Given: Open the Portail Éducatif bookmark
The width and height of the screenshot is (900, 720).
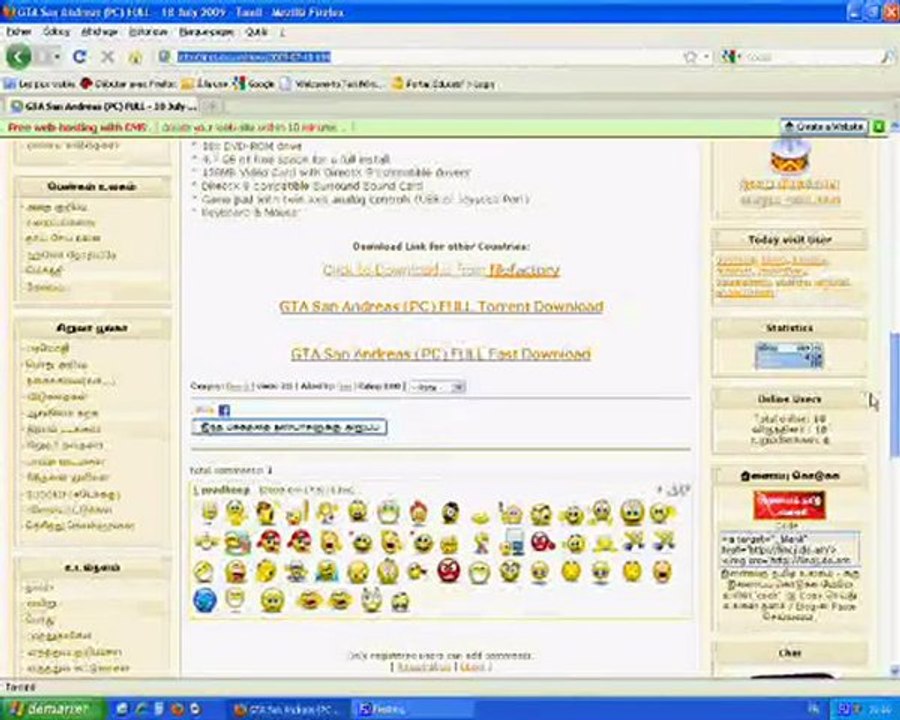Looking at the screenshot, I should (443, 84).
